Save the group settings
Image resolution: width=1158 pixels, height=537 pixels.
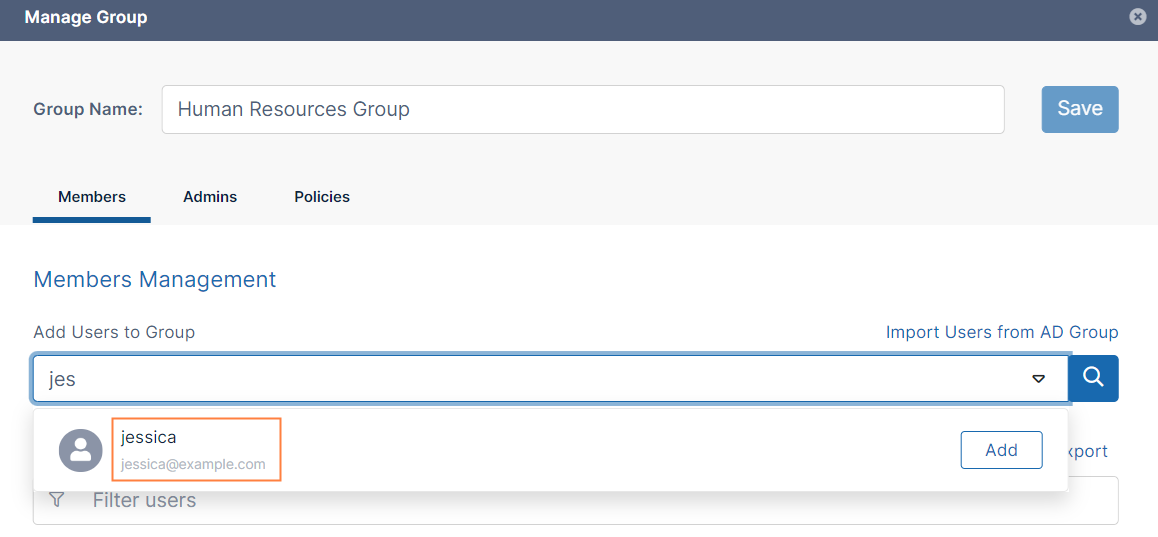point(1080,109)
